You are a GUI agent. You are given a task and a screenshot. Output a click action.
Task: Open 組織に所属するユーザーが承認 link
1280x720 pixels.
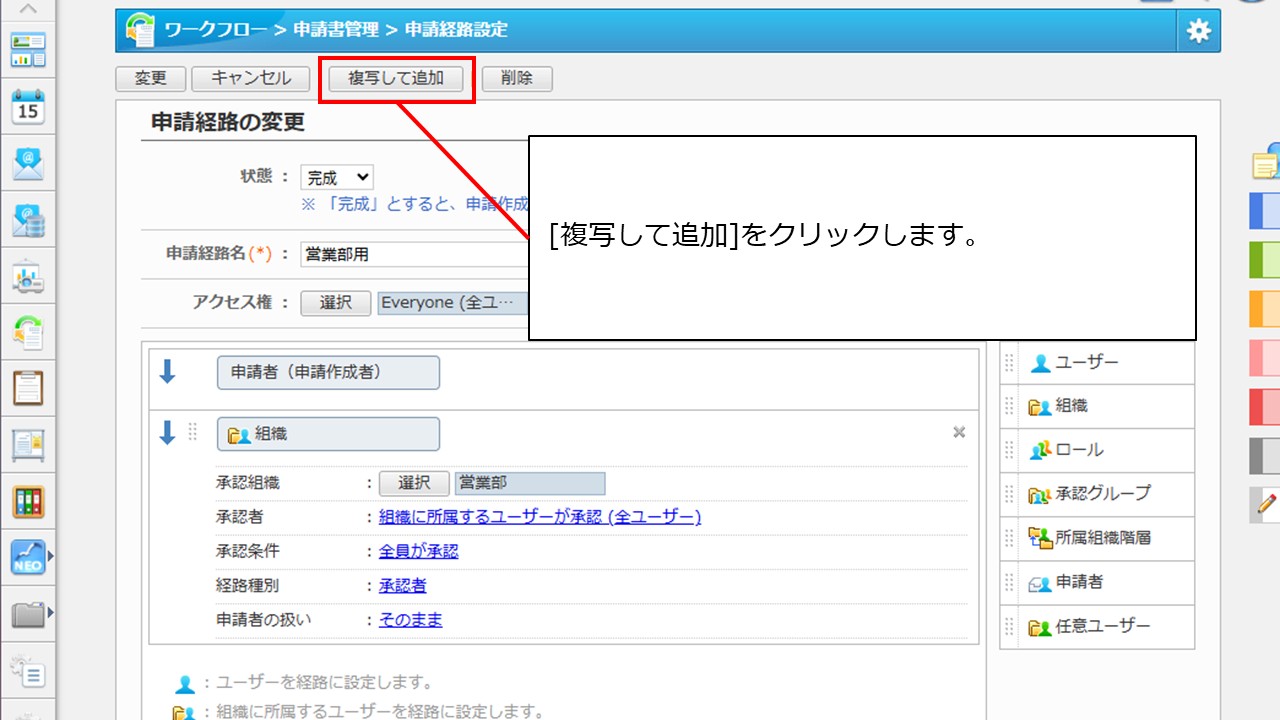coord(540,517)
